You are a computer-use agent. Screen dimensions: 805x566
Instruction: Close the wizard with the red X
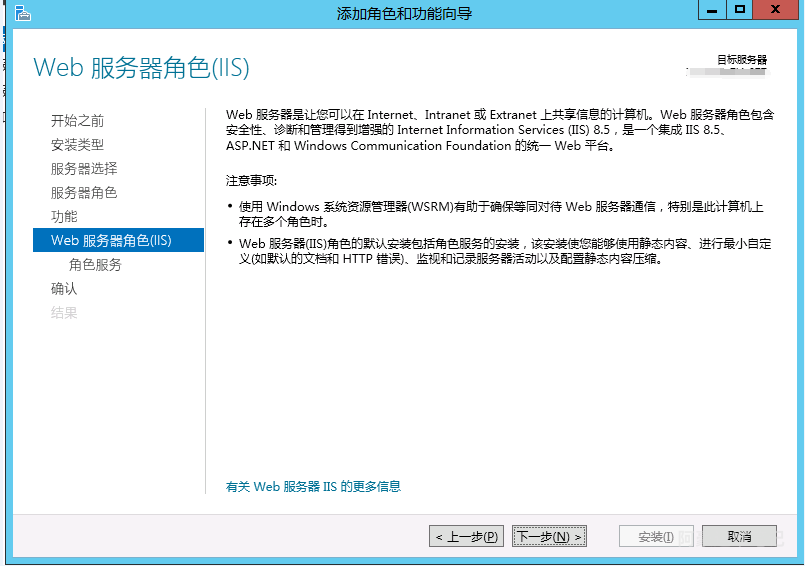coord(777,10)
